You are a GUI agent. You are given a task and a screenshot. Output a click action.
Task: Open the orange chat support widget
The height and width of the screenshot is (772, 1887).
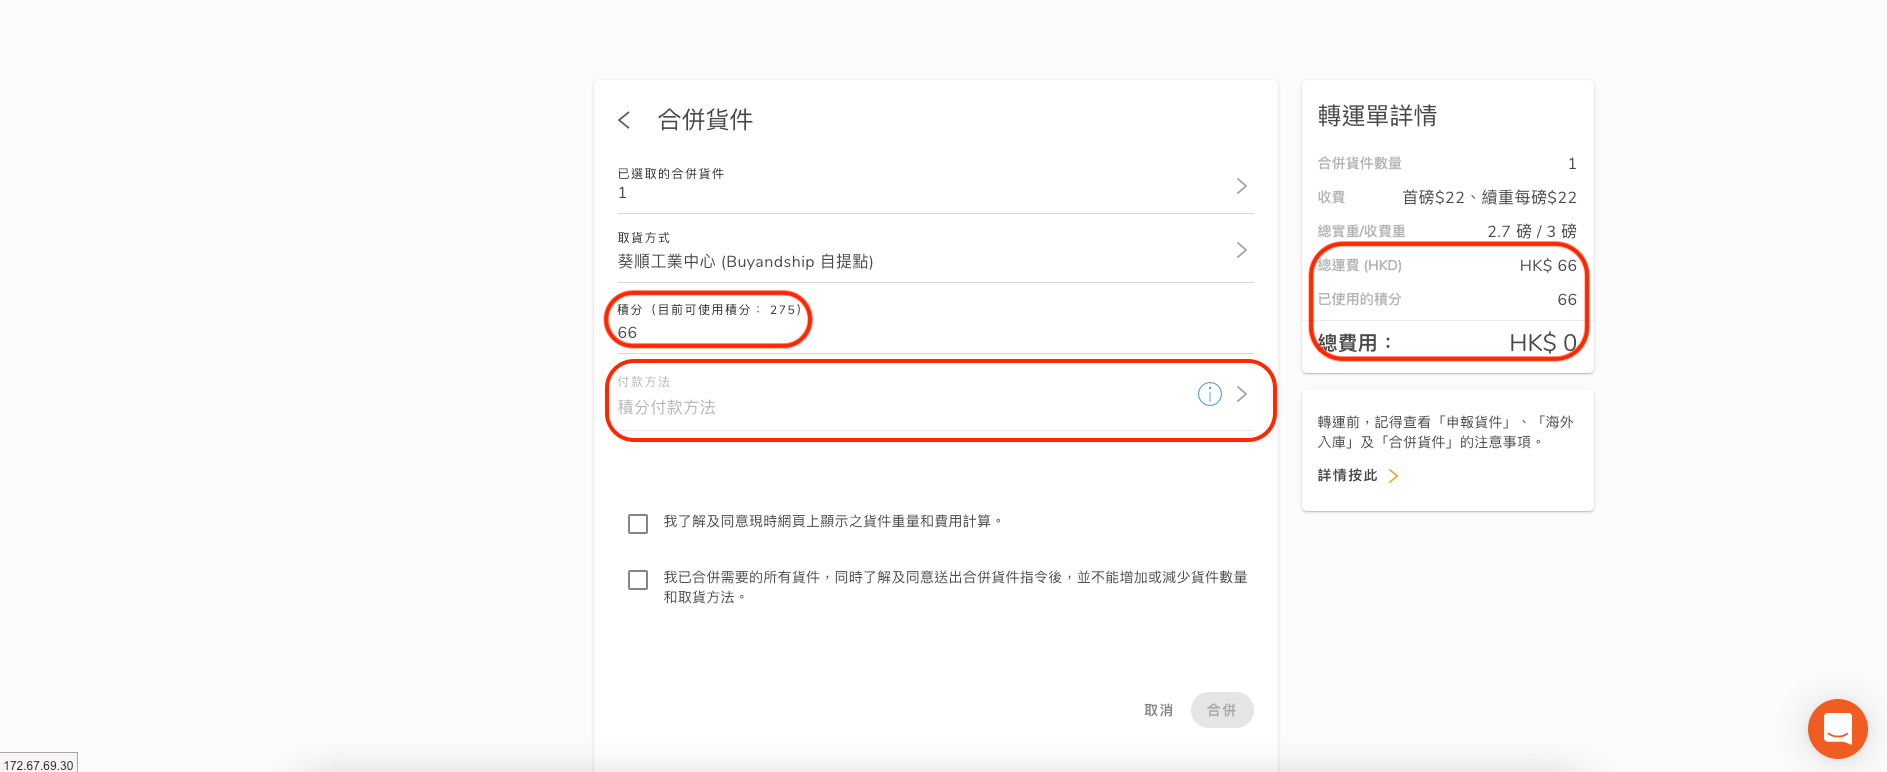coord(1837,728)
